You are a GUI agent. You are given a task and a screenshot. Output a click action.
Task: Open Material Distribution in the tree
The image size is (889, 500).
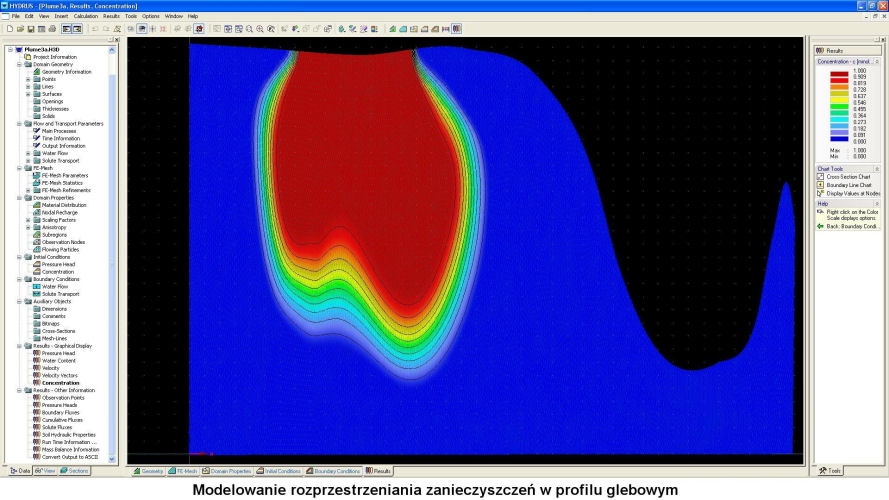tap(64, 205)
